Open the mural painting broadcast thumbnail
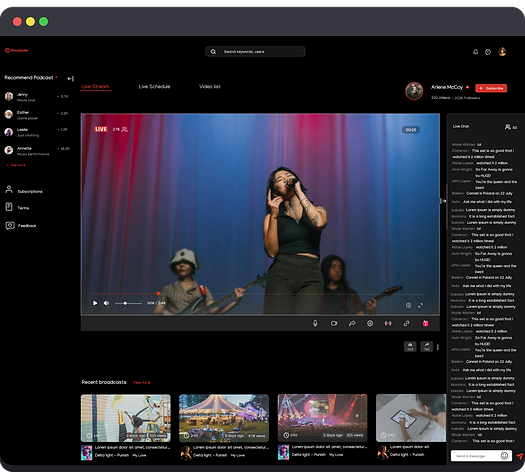525x472 pixels. pyautogui.click(x=126, y=418)
